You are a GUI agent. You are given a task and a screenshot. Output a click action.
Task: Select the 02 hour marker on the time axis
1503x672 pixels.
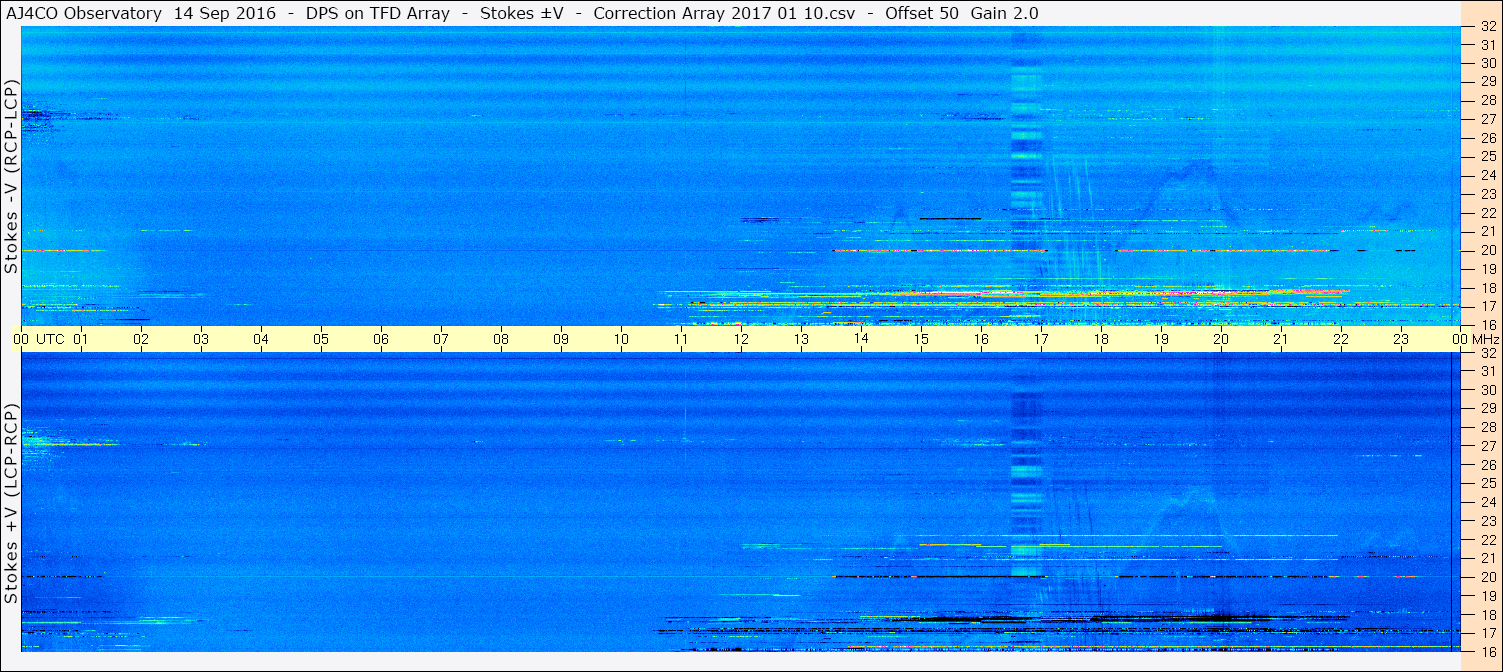coord(141,339)
